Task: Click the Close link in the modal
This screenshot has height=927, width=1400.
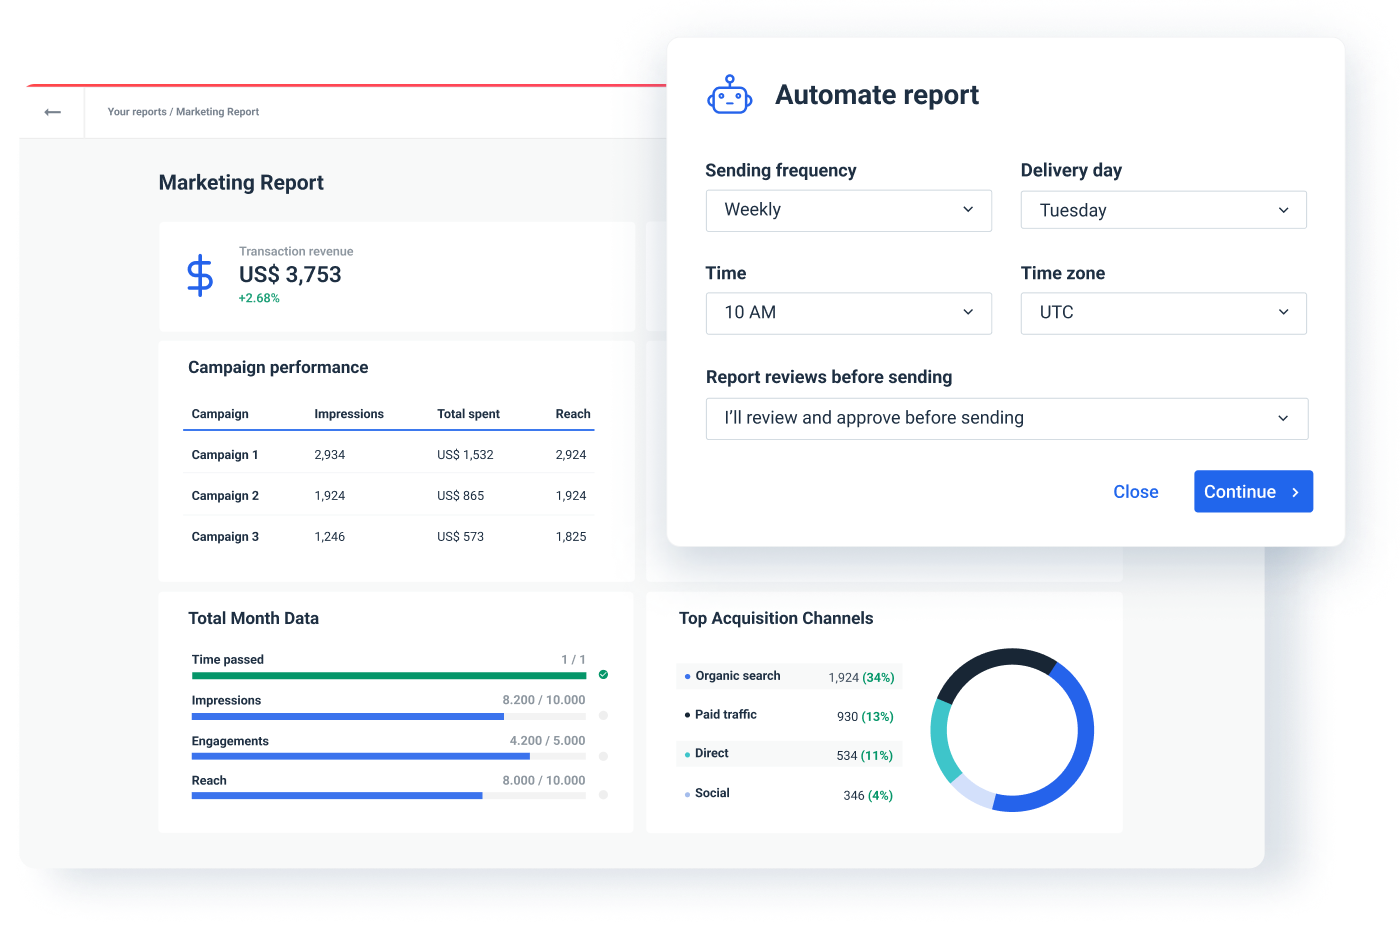Action: point(1135,491)
